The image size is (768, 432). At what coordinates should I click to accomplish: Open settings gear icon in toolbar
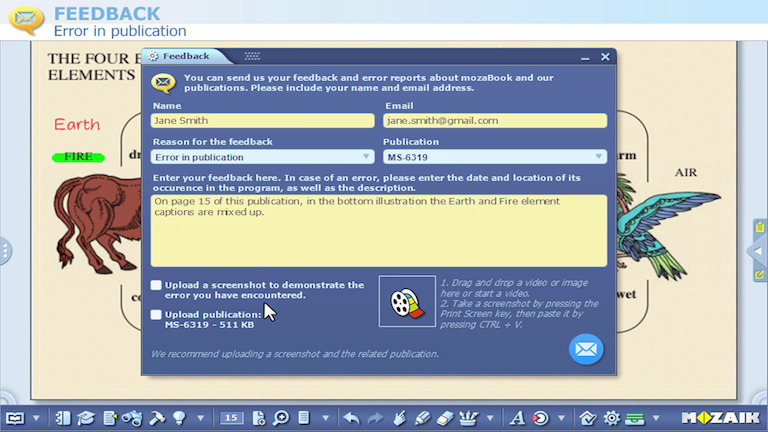click(x=611, y=418)
